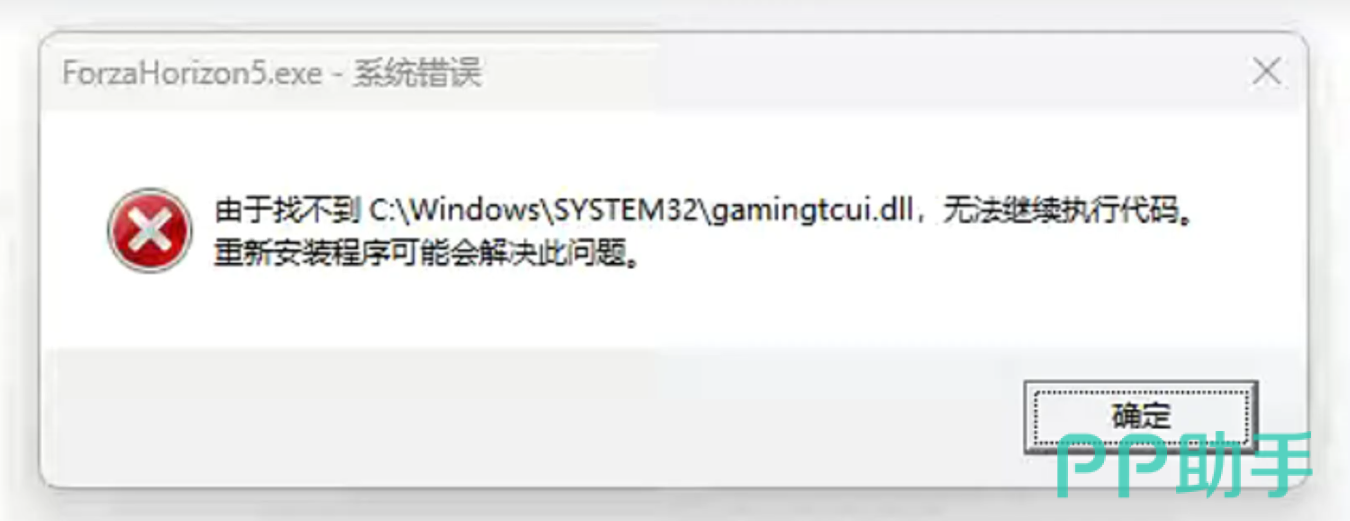Click the red error cross icon

(x=149, y=231)
